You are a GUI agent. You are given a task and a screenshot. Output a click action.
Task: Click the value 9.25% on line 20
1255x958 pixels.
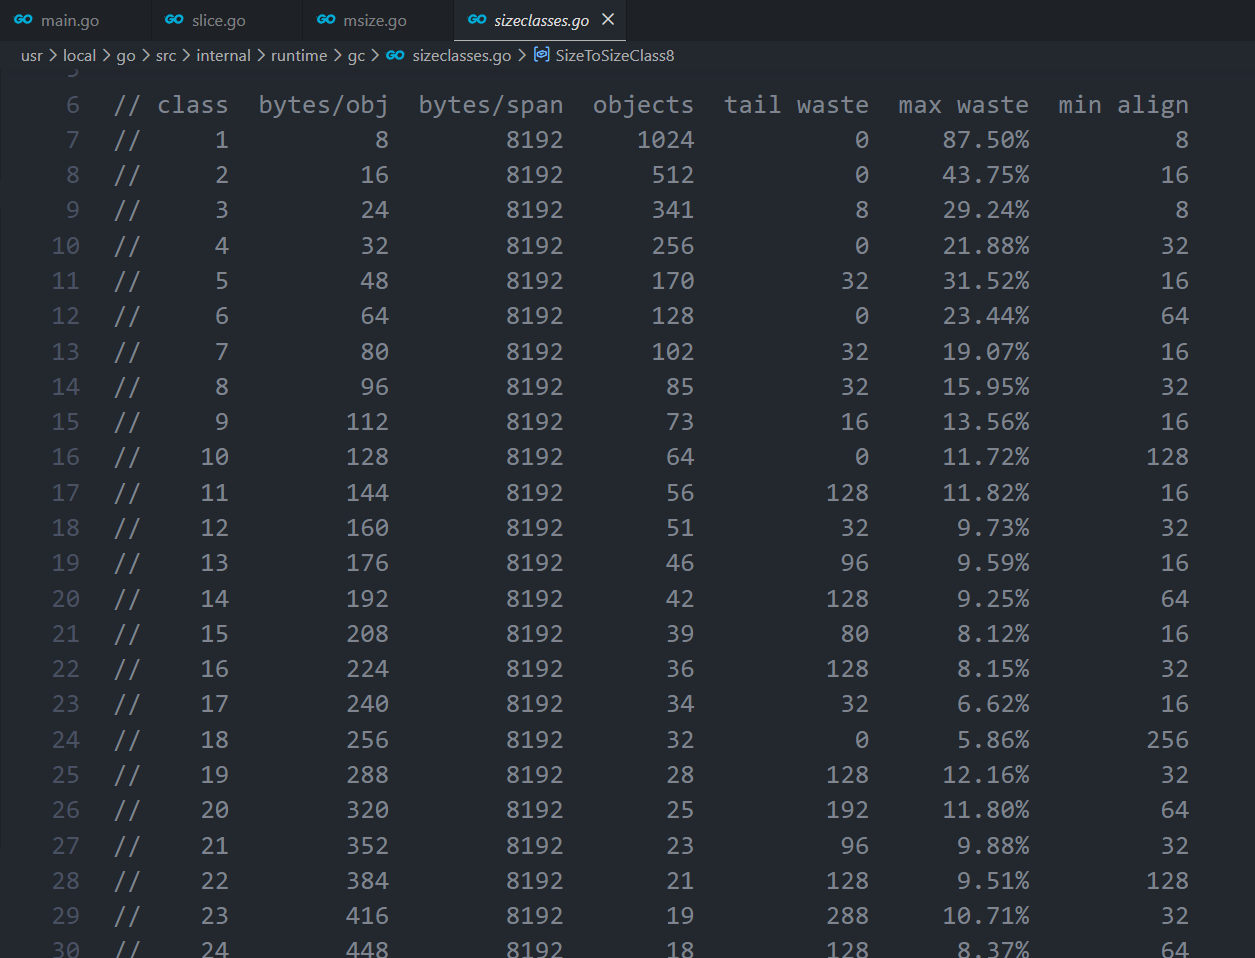992,599
